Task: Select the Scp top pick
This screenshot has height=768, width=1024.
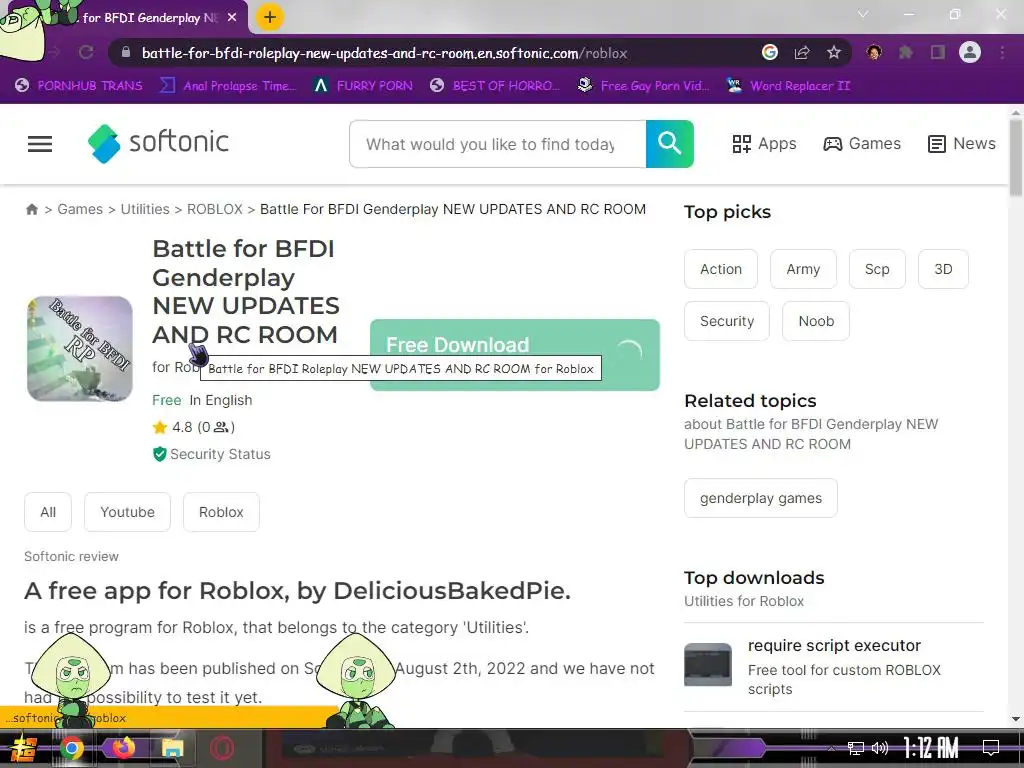Action: click(x=877, y=269)
